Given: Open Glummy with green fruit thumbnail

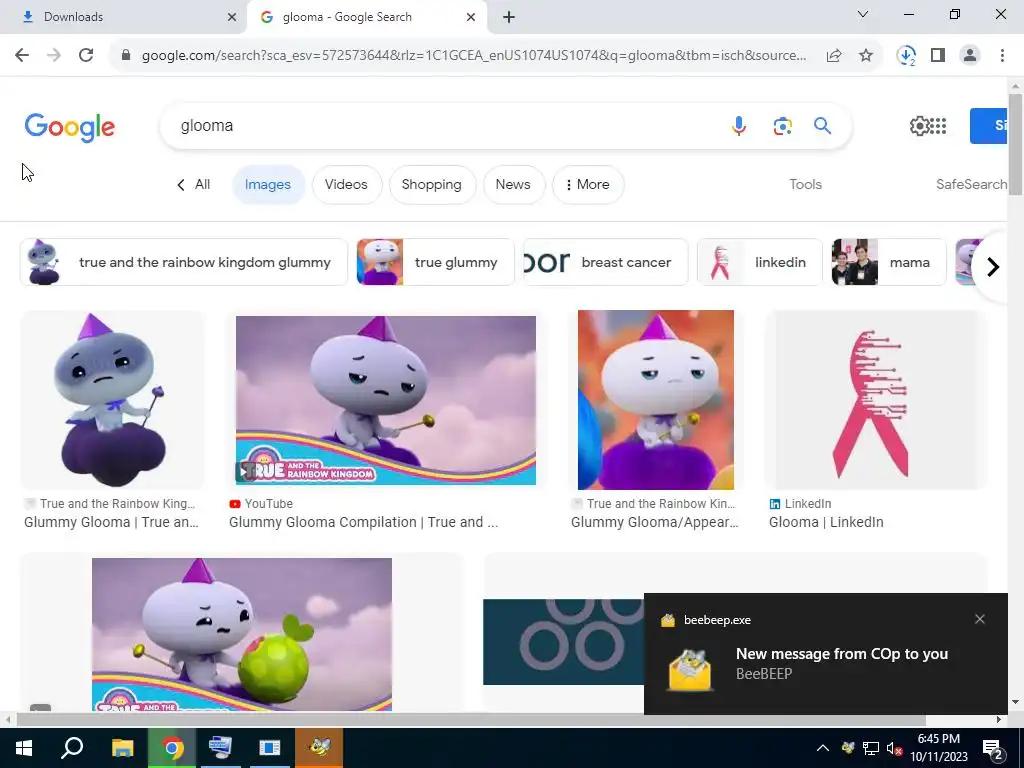Looking at the screenshot, I should [x=242, y=634].
